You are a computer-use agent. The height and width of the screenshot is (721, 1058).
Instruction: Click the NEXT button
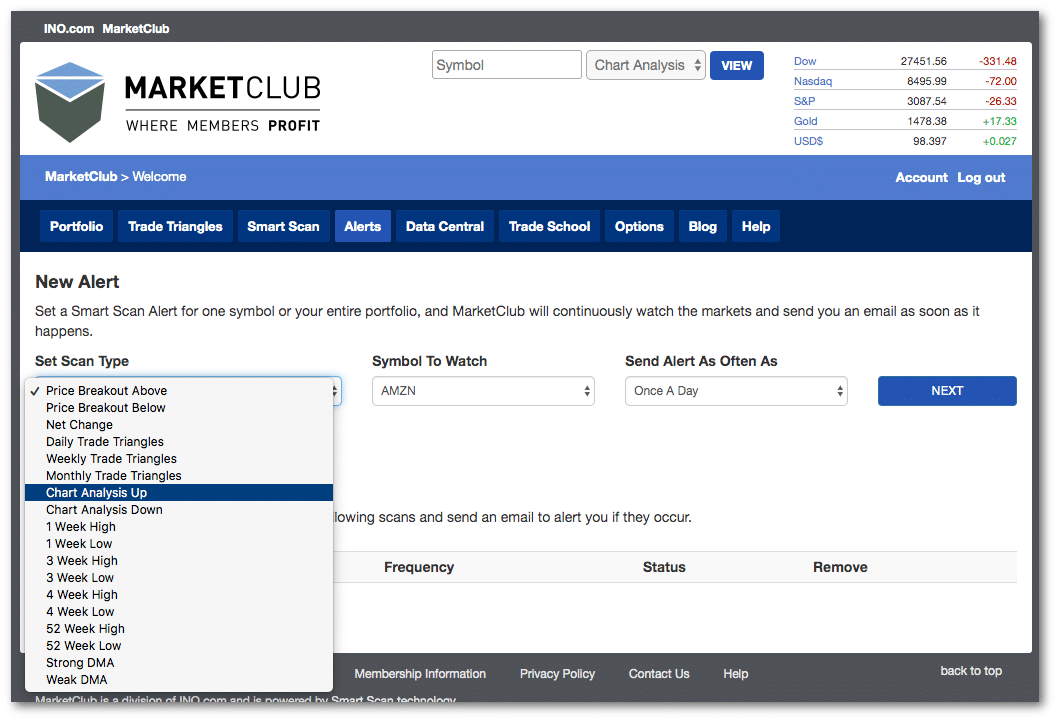tap(947, 391)
